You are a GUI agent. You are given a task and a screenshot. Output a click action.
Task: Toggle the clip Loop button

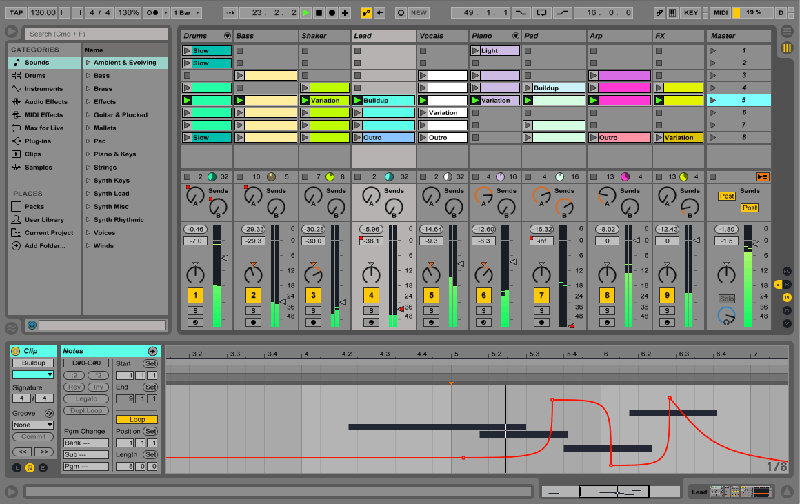(137, 419)
